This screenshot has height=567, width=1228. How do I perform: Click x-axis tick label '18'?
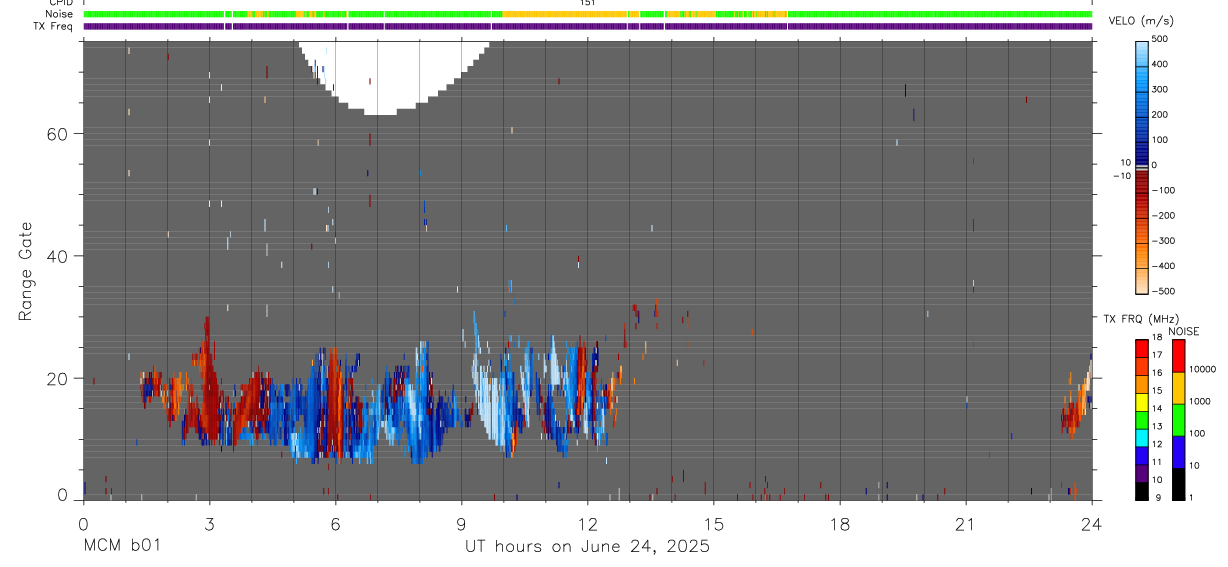[x=839, y=524]
